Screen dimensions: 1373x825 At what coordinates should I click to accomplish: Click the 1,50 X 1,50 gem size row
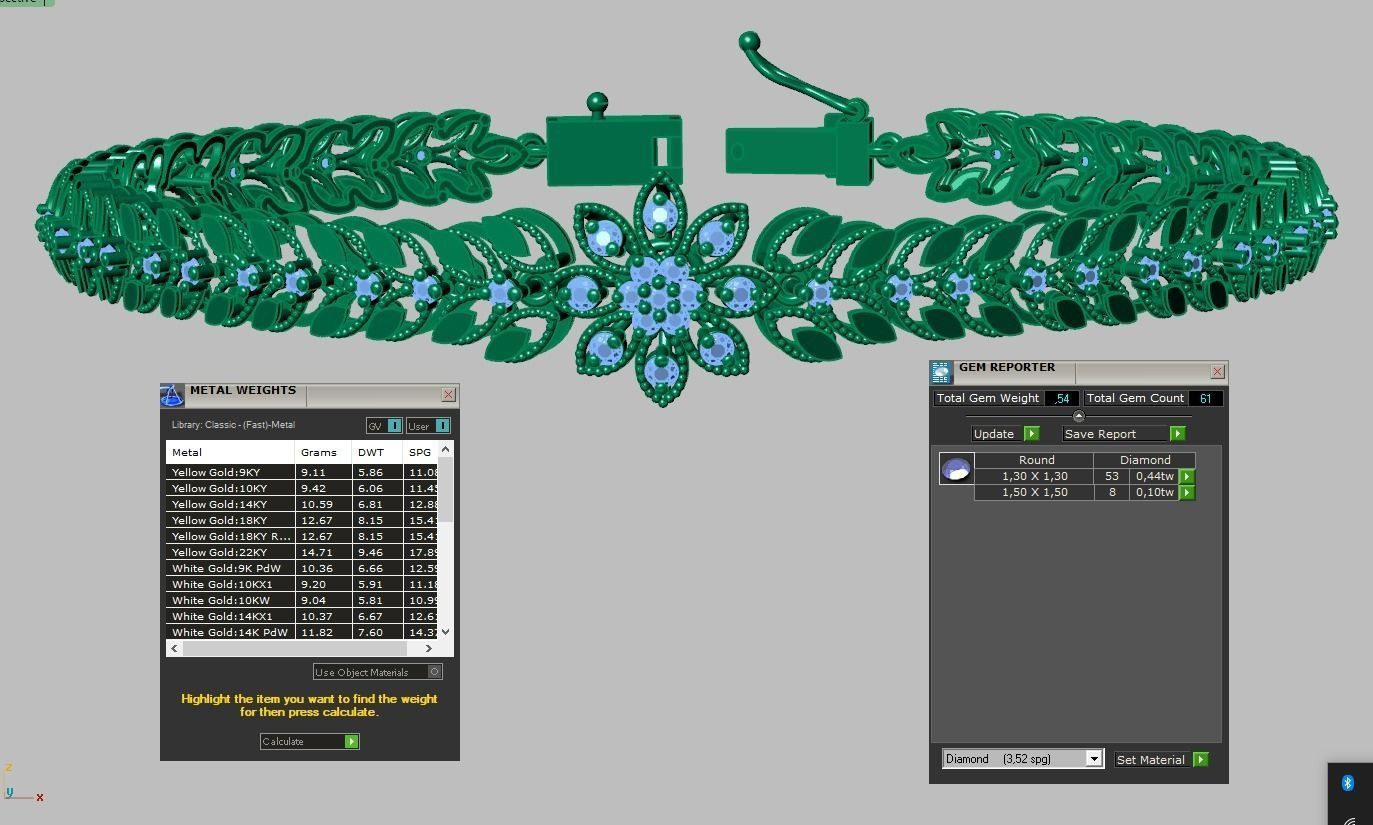pos(1034,492)
